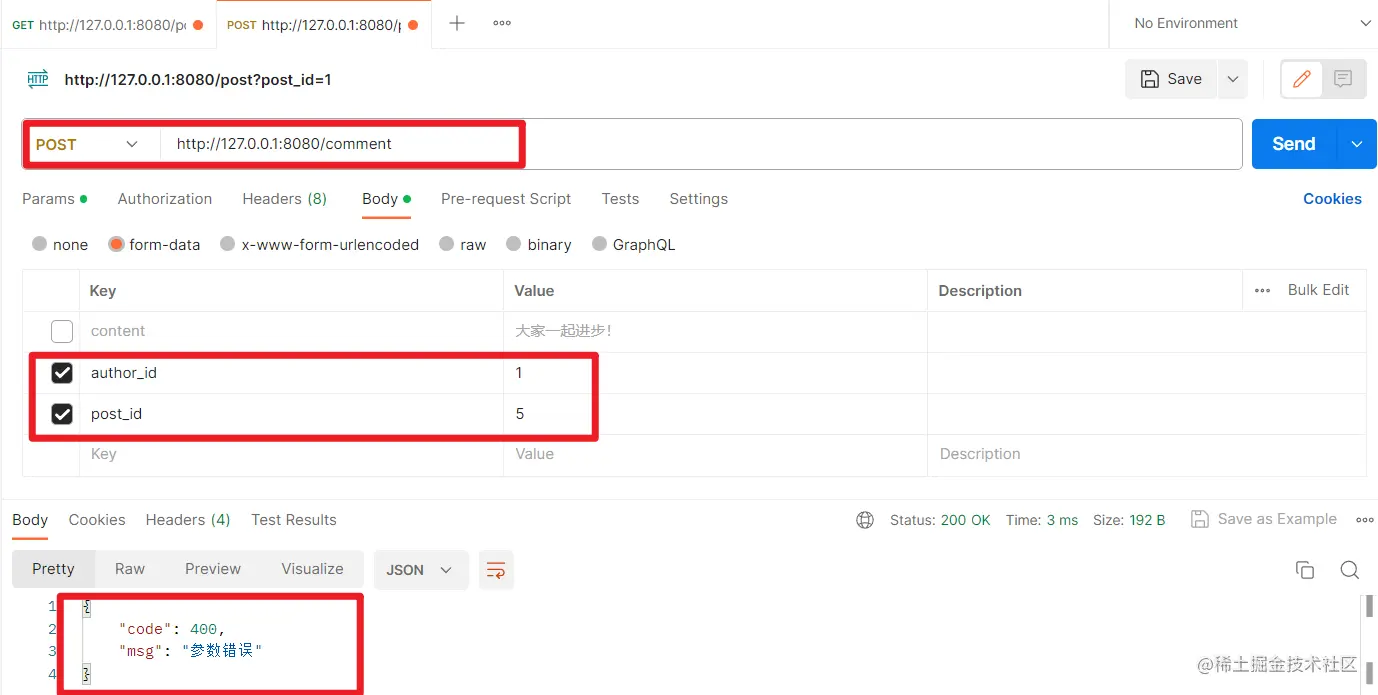1378x695 pixels.
Task: Open the Params tab
Action: (x=54, y=199)
